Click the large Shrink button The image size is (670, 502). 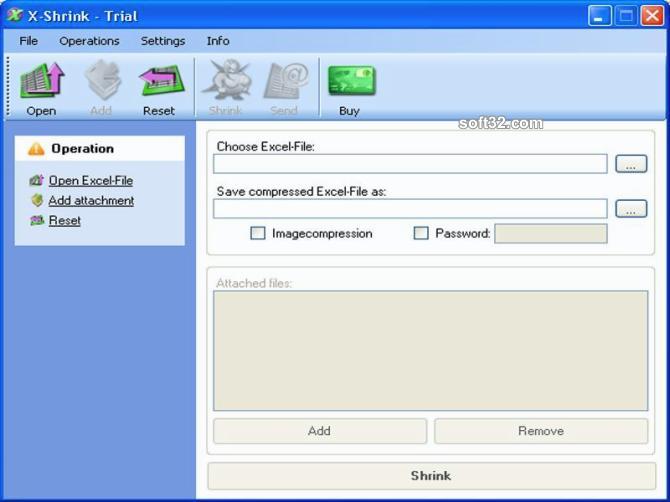tap(432, 476)
